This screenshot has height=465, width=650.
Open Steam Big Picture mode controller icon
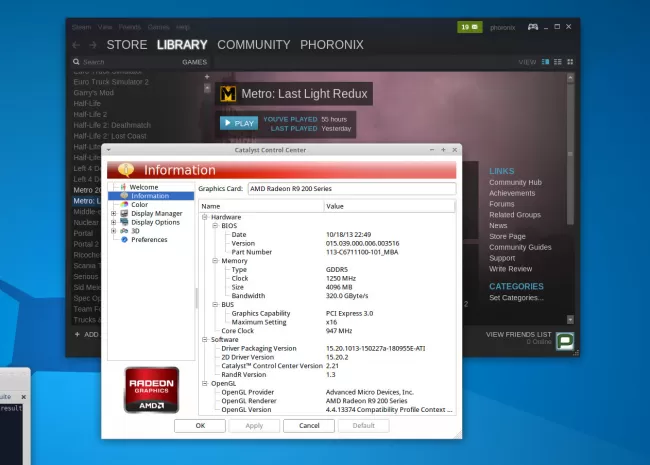(x=533, y=27)
